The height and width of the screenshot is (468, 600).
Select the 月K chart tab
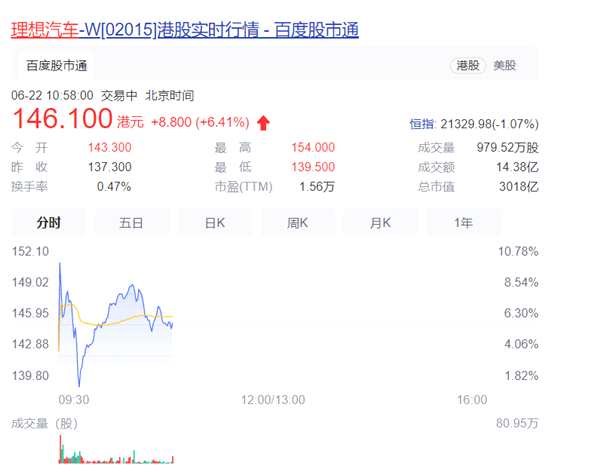coord(380,222)
